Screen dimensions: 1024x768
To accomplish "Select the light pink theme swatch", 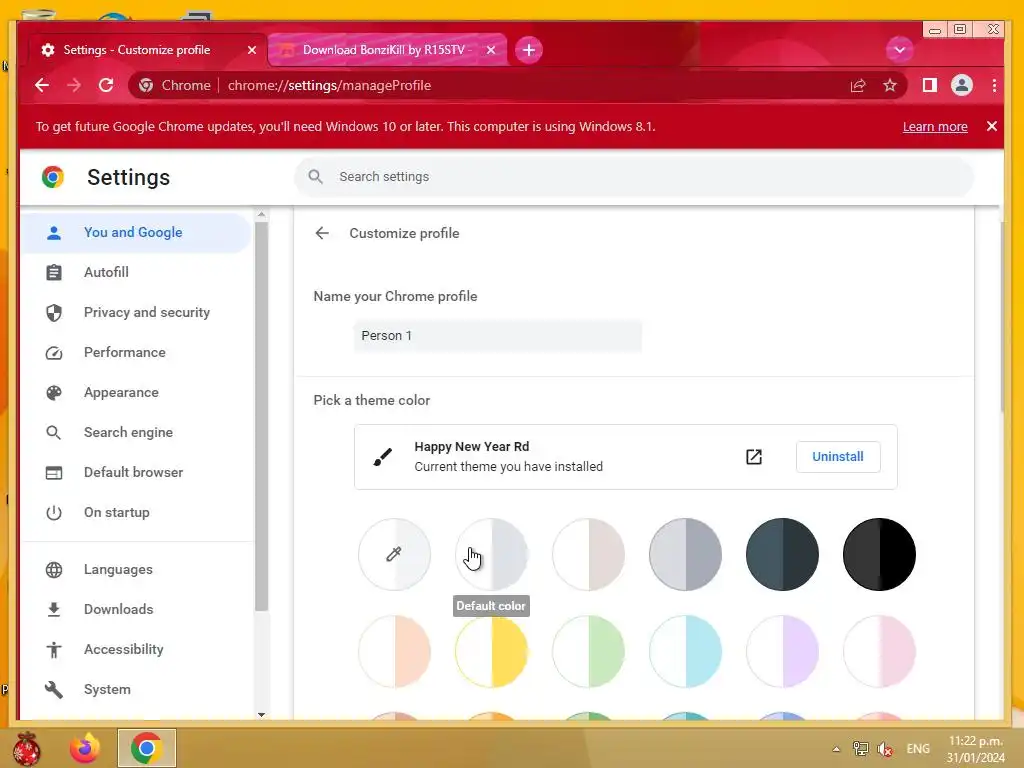I will pyautogui.click(x=879, y=651).
